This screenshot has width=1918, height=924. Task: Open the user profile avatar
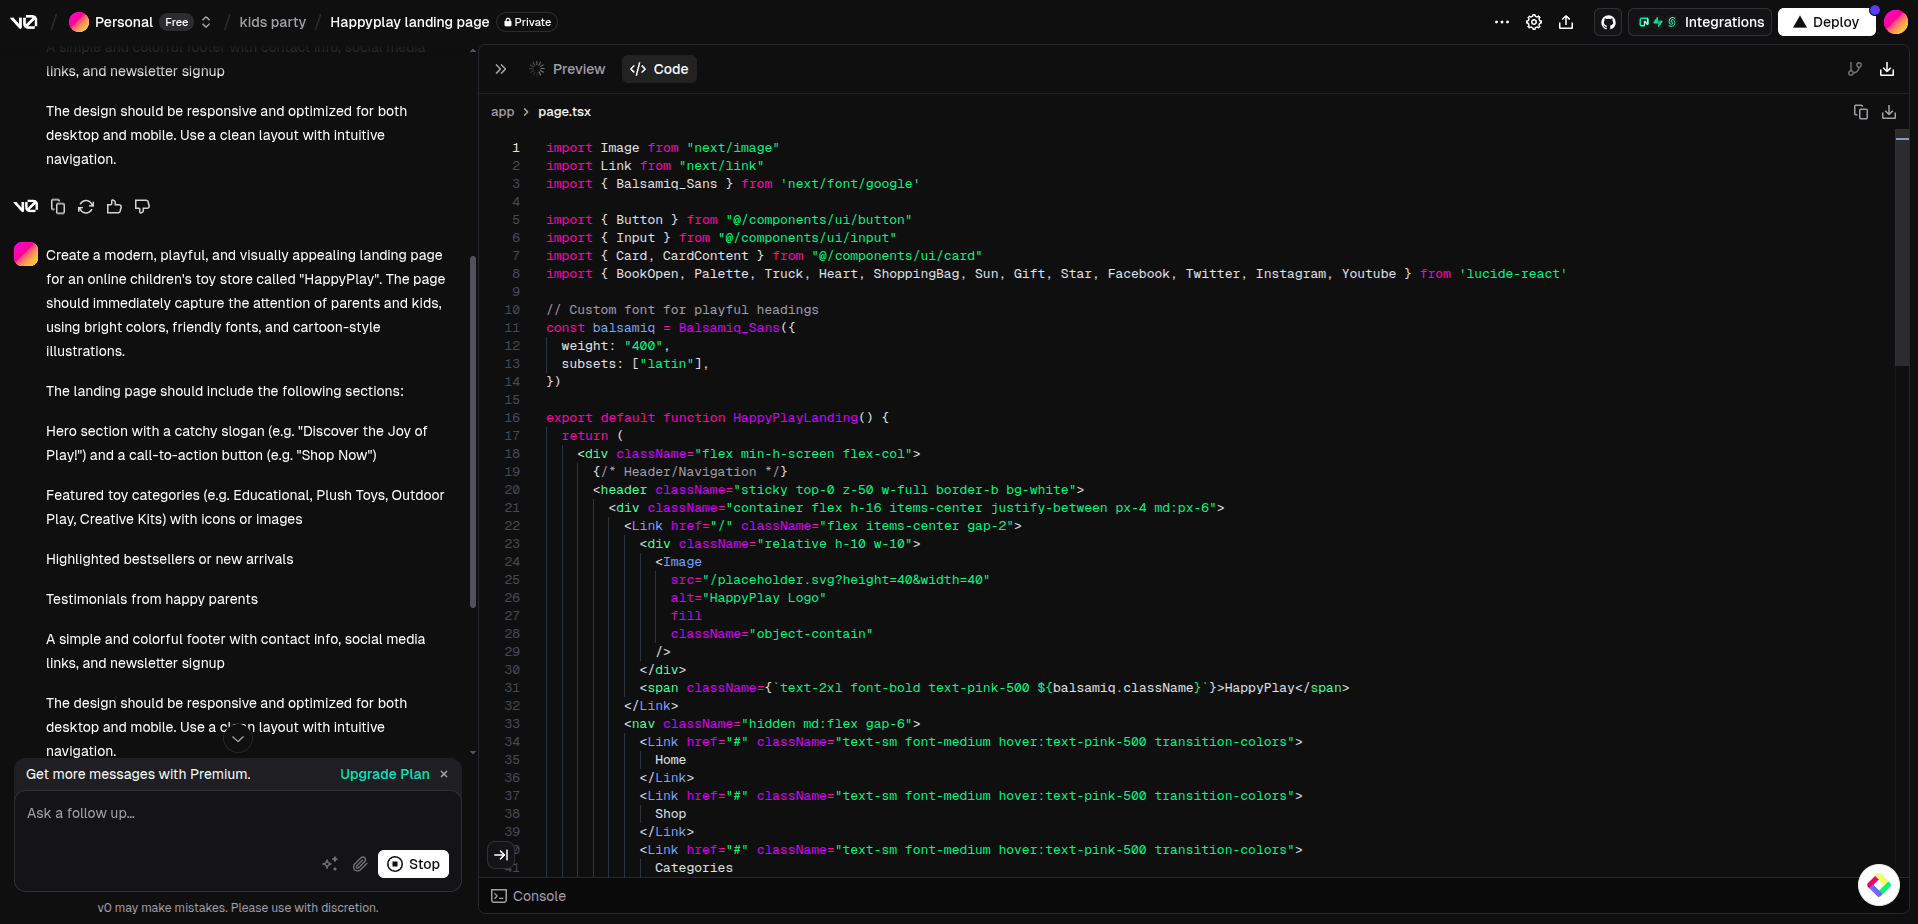point(1896,22)
